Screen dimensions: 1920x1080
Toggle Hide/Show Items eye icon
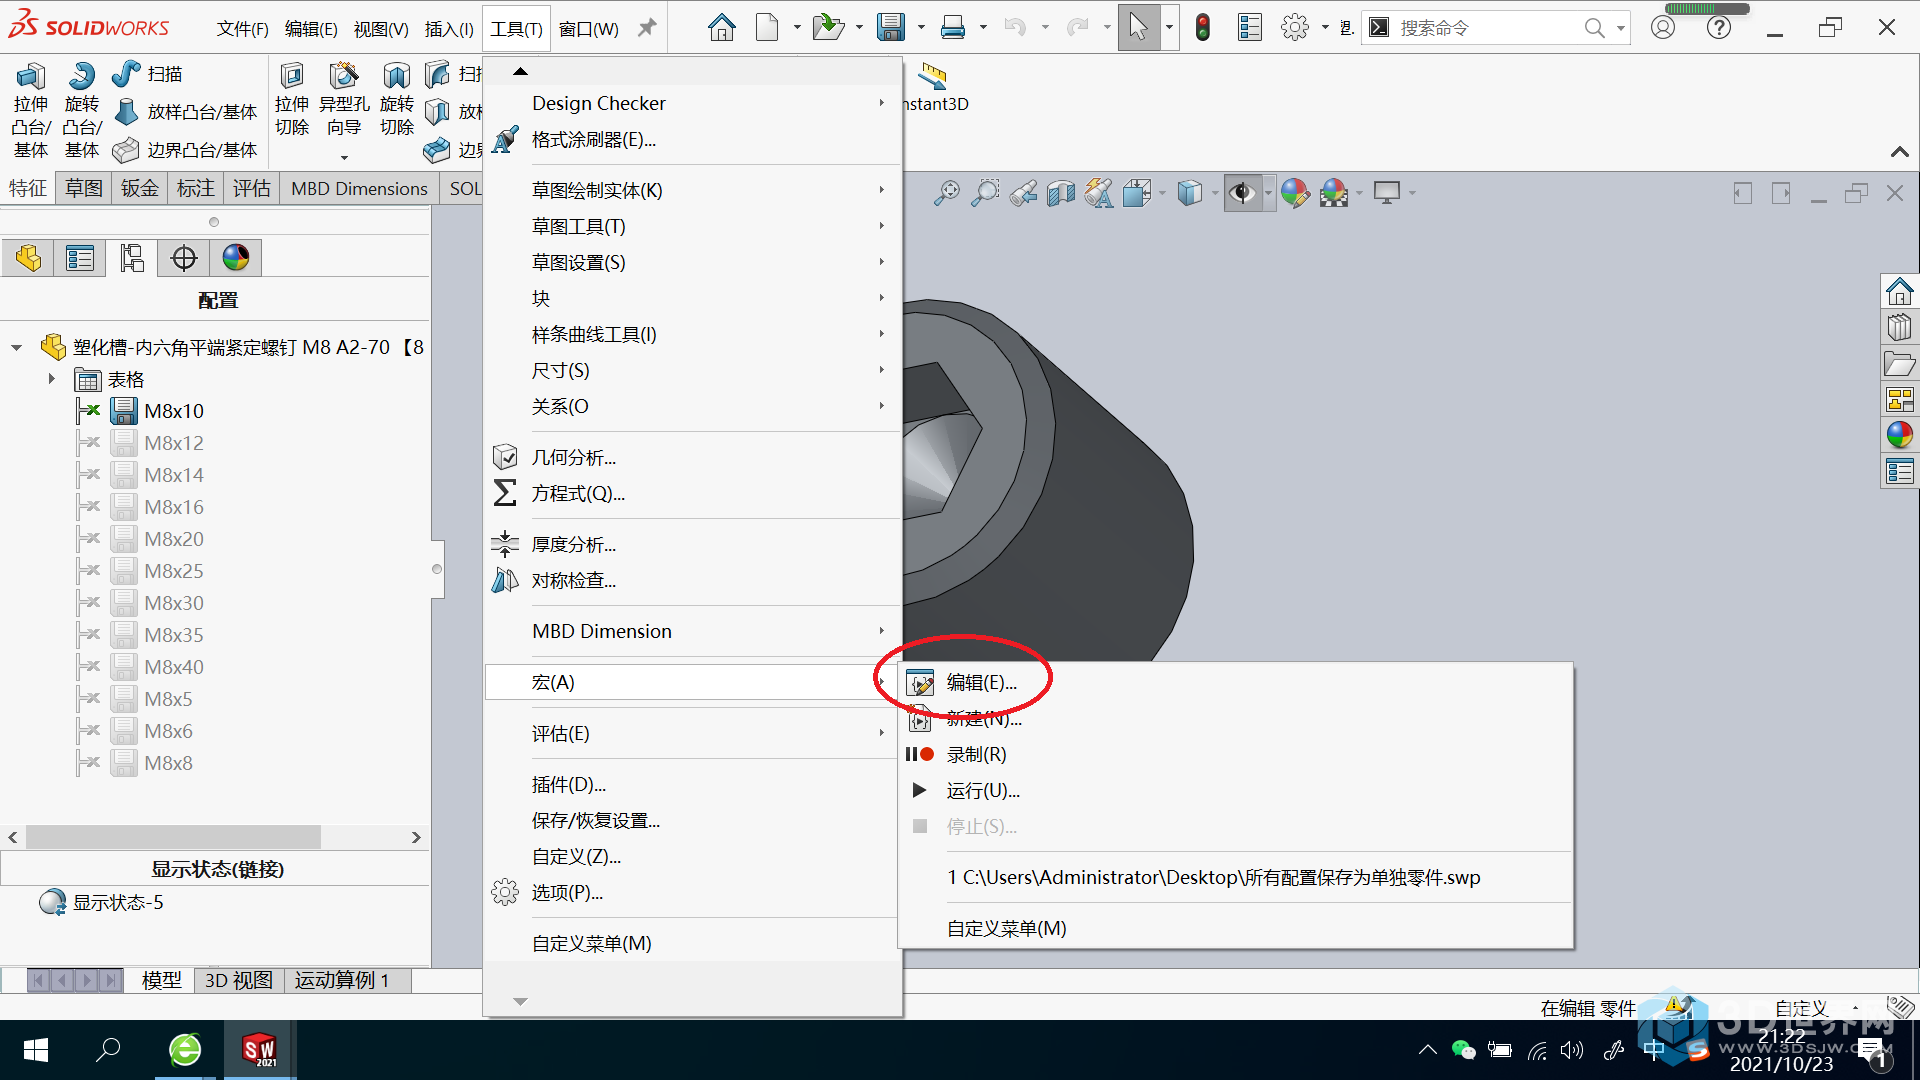(x=1243, y=192)
